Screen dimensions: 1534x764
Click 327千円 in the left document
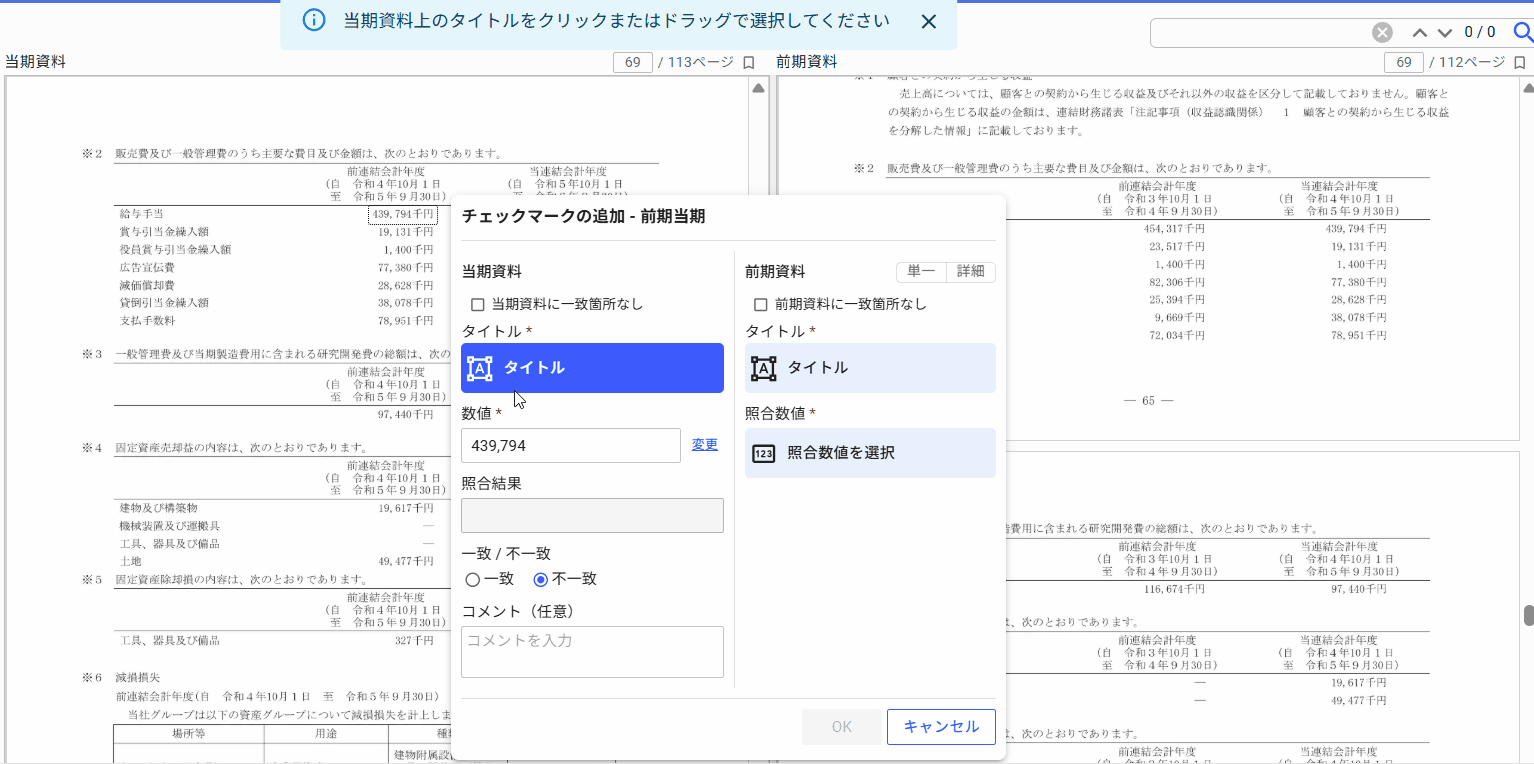coord(413,640)
